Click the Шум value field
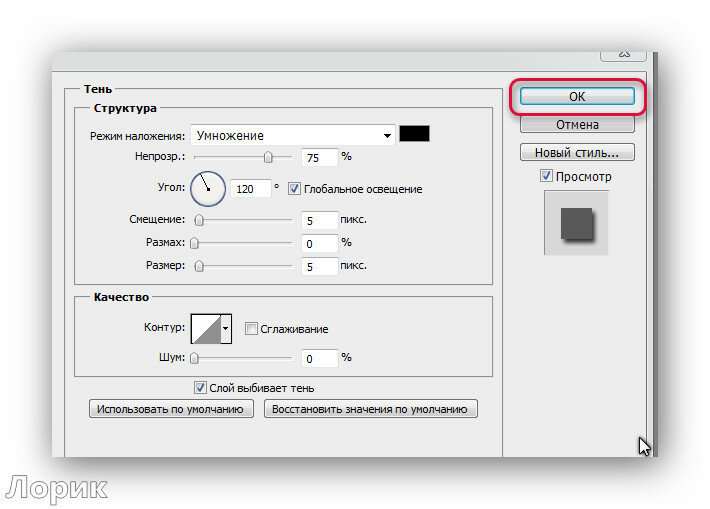The height and width of the screenshot is (509, 710). point(320,359)
